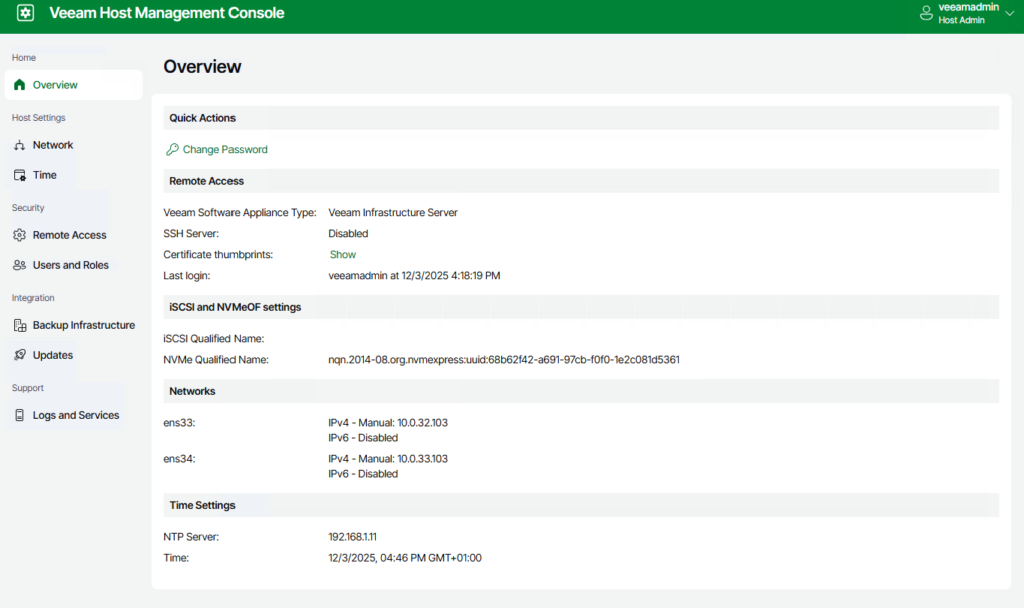1024x608 pixels.
Task: Click the Updates rocket icon
Action: [20, 355]
